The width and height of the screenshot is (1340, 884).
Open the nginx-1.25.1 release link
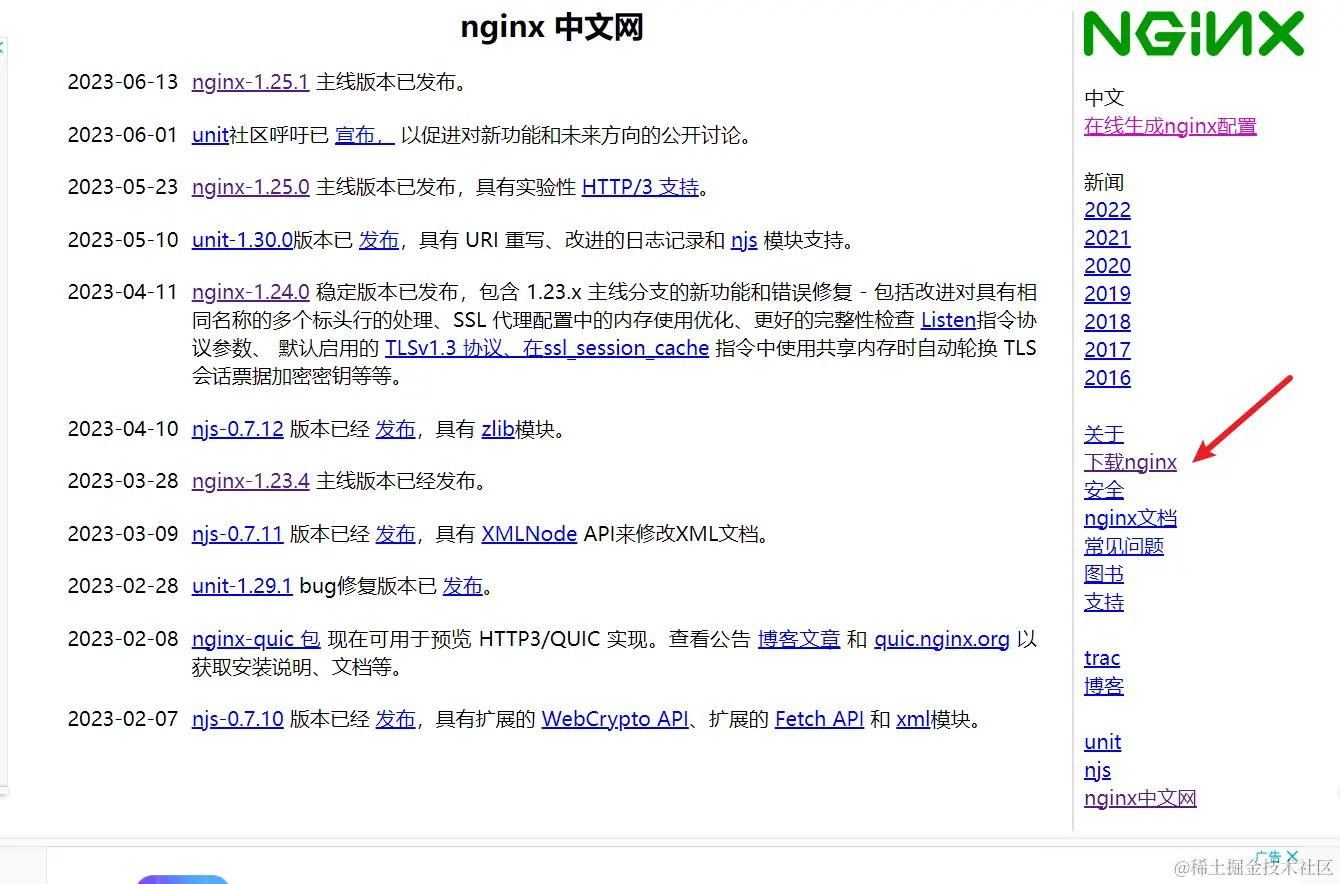(250, 82)
